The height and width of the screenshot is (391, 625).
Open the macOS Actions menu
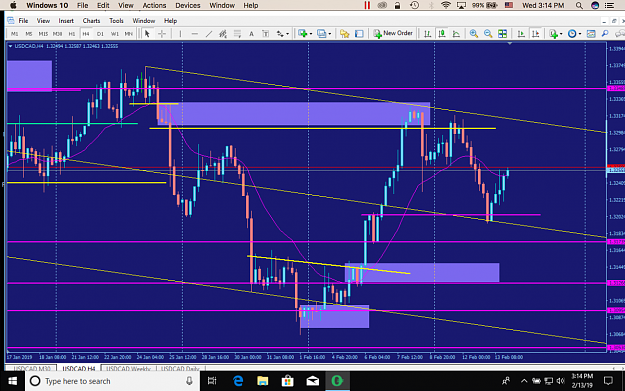click(154, 6)
